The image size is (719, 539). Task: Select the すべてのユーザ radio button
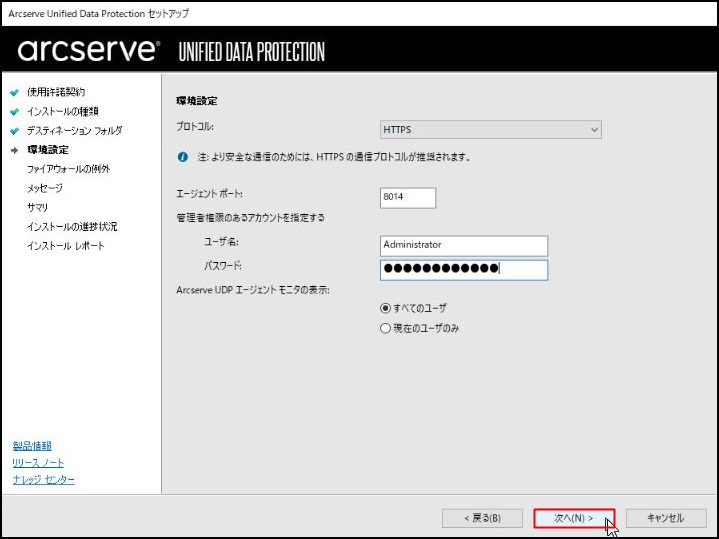pyautogui.click(x=385, y=308)
